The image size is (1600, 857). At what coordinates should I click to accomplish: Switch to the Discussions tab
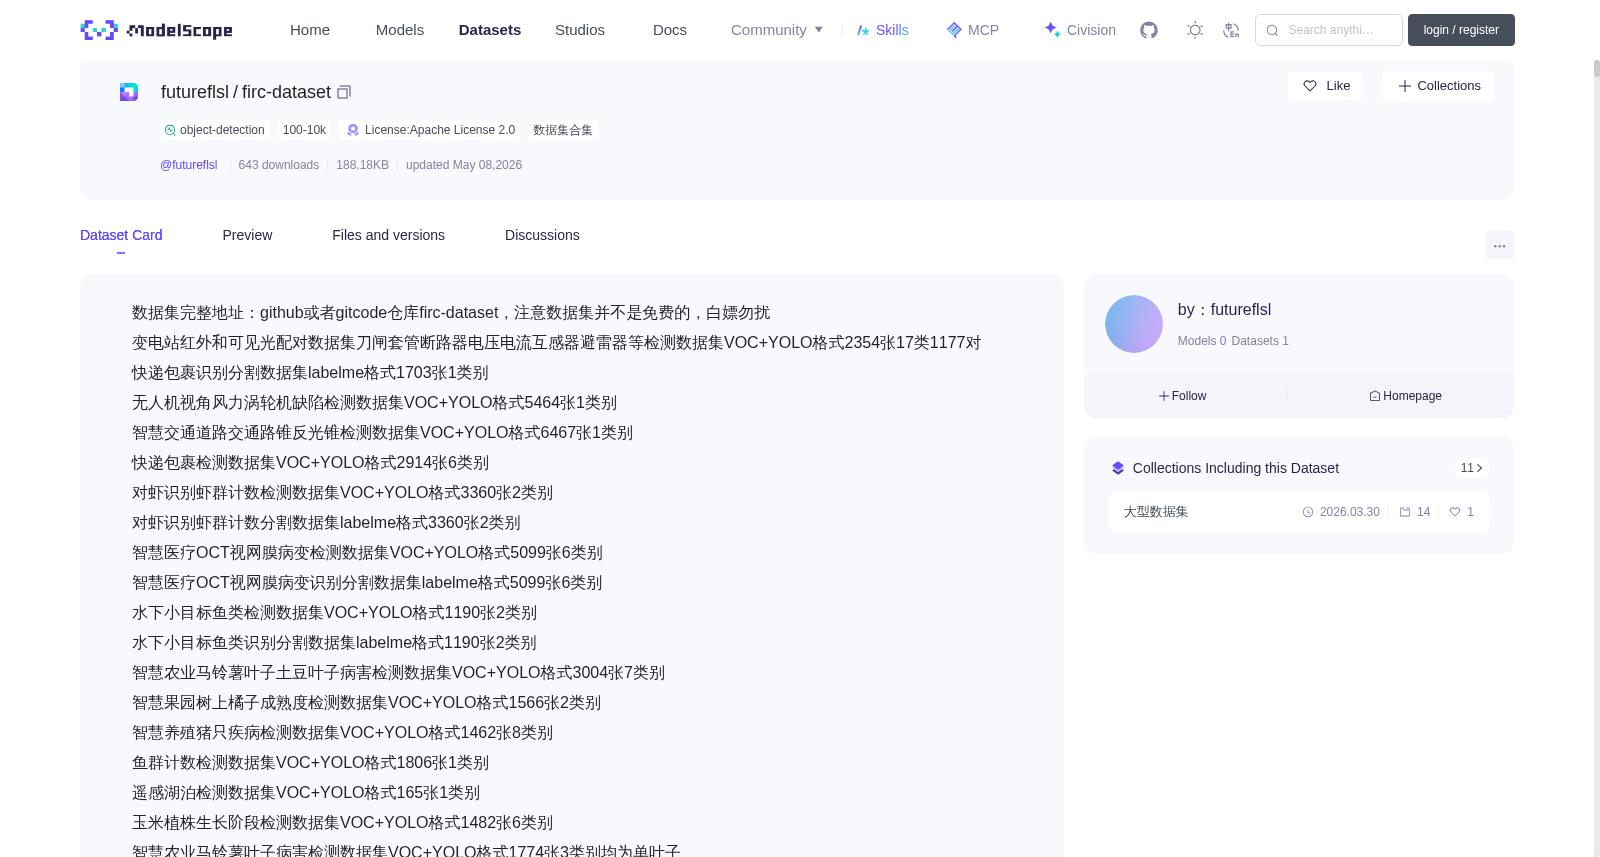coord(542,235)
